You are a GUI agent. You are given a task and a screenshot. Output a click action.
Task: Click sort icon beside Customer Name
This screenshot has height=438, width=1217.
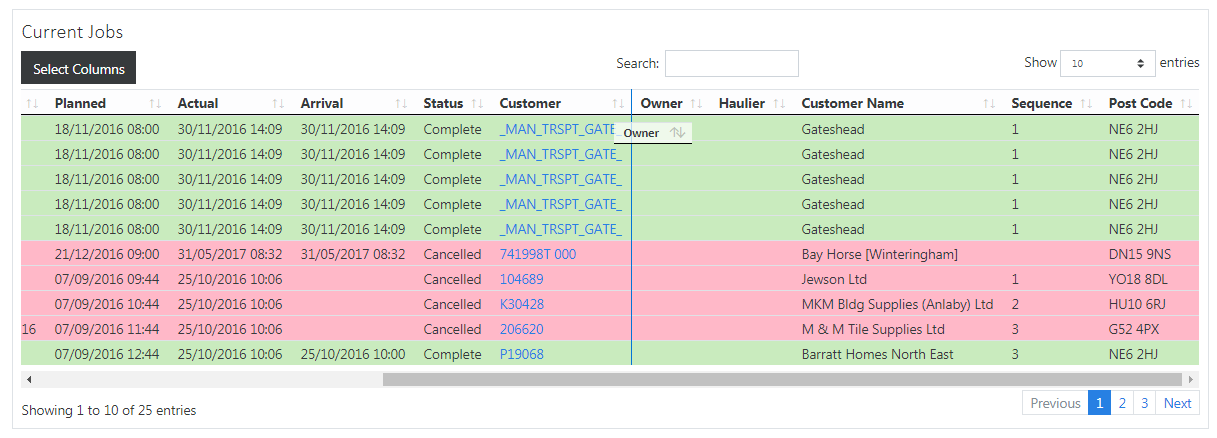tap(989, 104)
